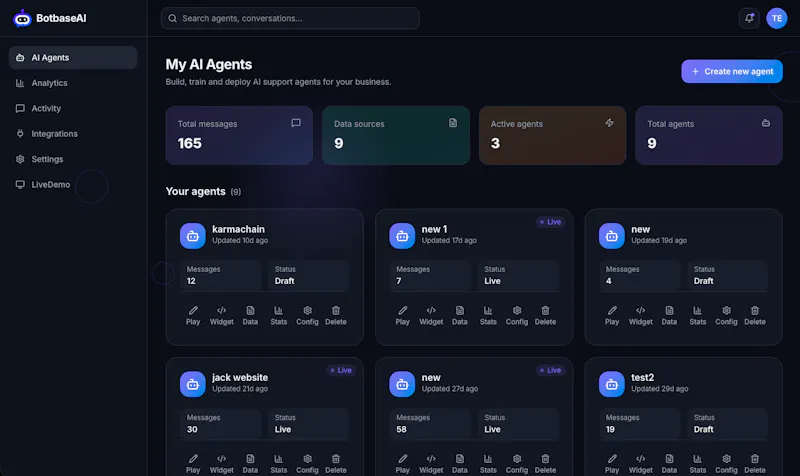The width and height of the screenshot is (800, 476).
Task: Click the Live badge on jack website card
Action: [x=341, y=370]
